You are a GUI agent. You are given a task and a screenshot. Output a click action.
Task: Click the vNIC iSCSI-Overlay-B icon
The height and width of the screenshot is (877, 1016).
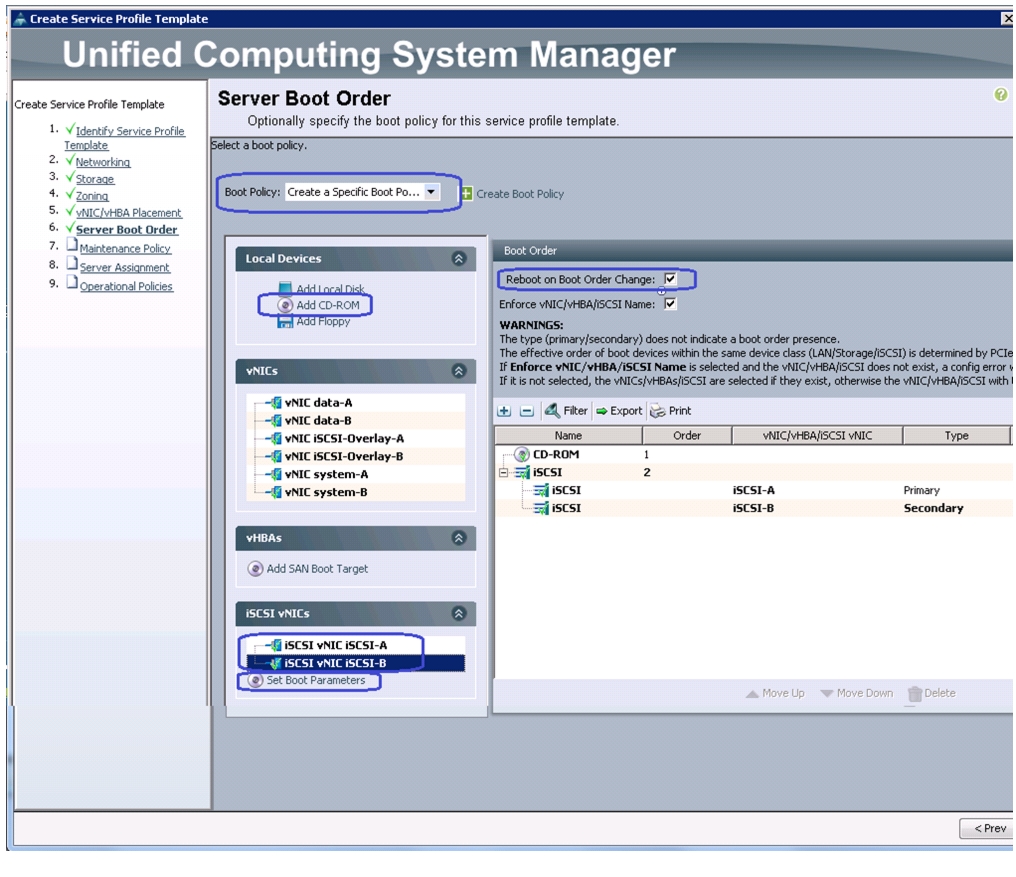(x=275, y=456)
